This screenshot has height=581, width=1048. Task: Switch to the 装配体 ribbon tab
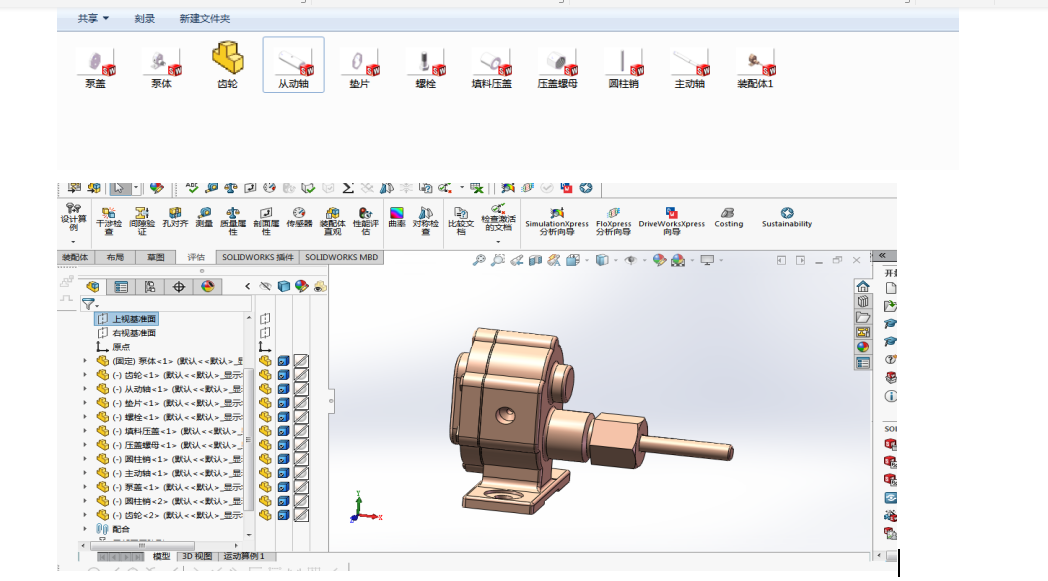tap(76, 257)
